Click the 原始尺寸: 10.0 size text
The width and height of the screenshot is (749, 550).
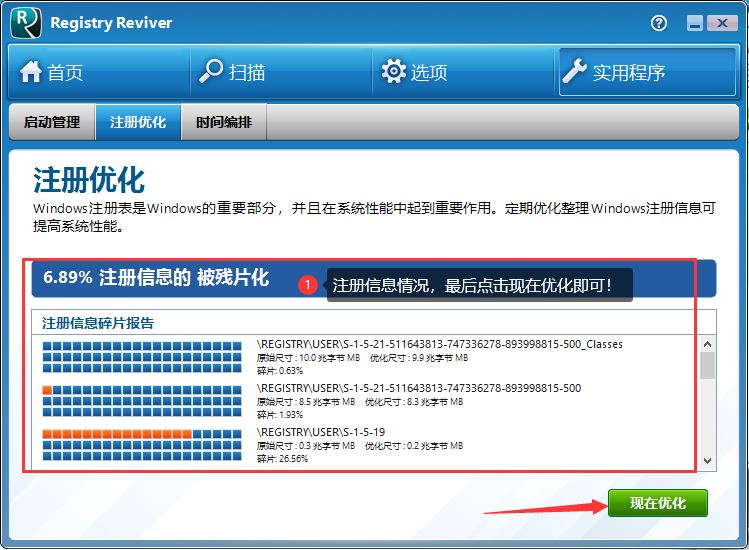click(308, 358)
